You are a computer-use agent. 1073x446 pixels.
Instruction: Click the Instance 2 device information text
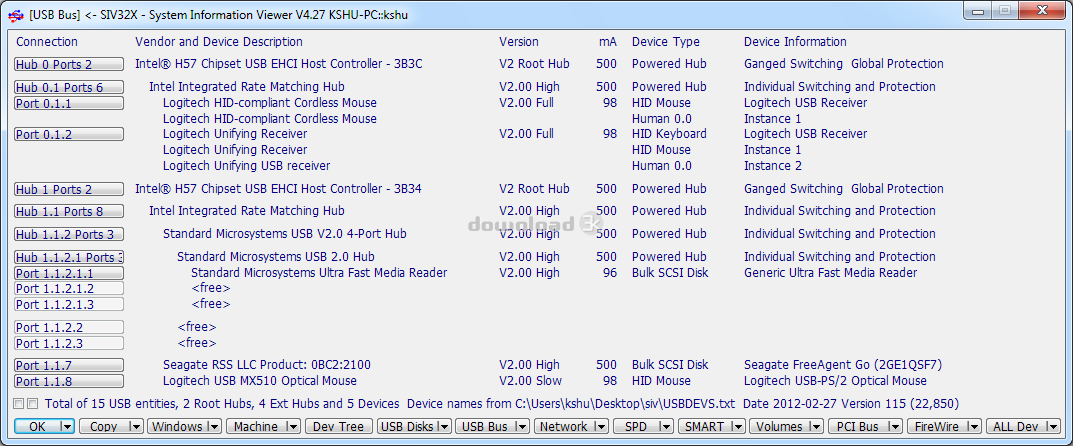coord(773,166)
